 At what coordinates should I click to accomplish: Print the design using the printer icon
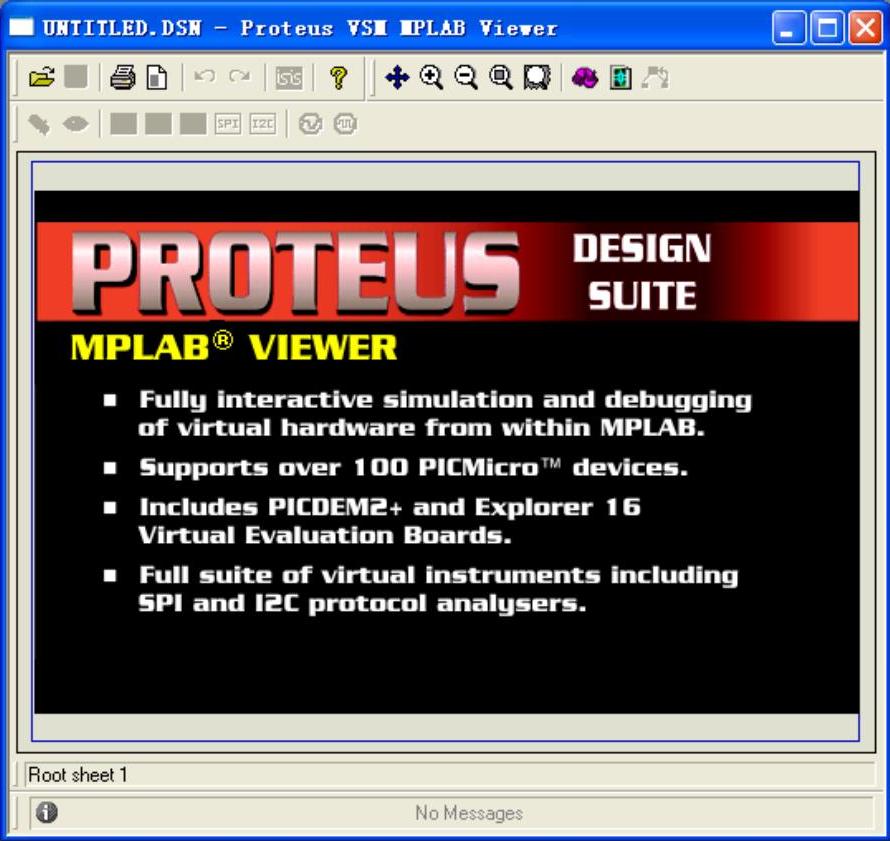123,77
